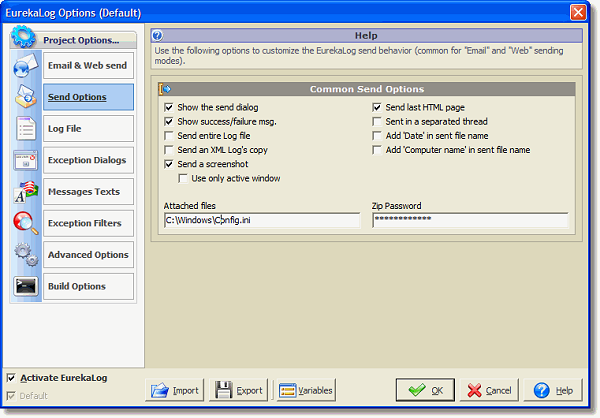Click the Zip Password input field
600x418 pixels.
pyautogui.click(x=470, y=220)
